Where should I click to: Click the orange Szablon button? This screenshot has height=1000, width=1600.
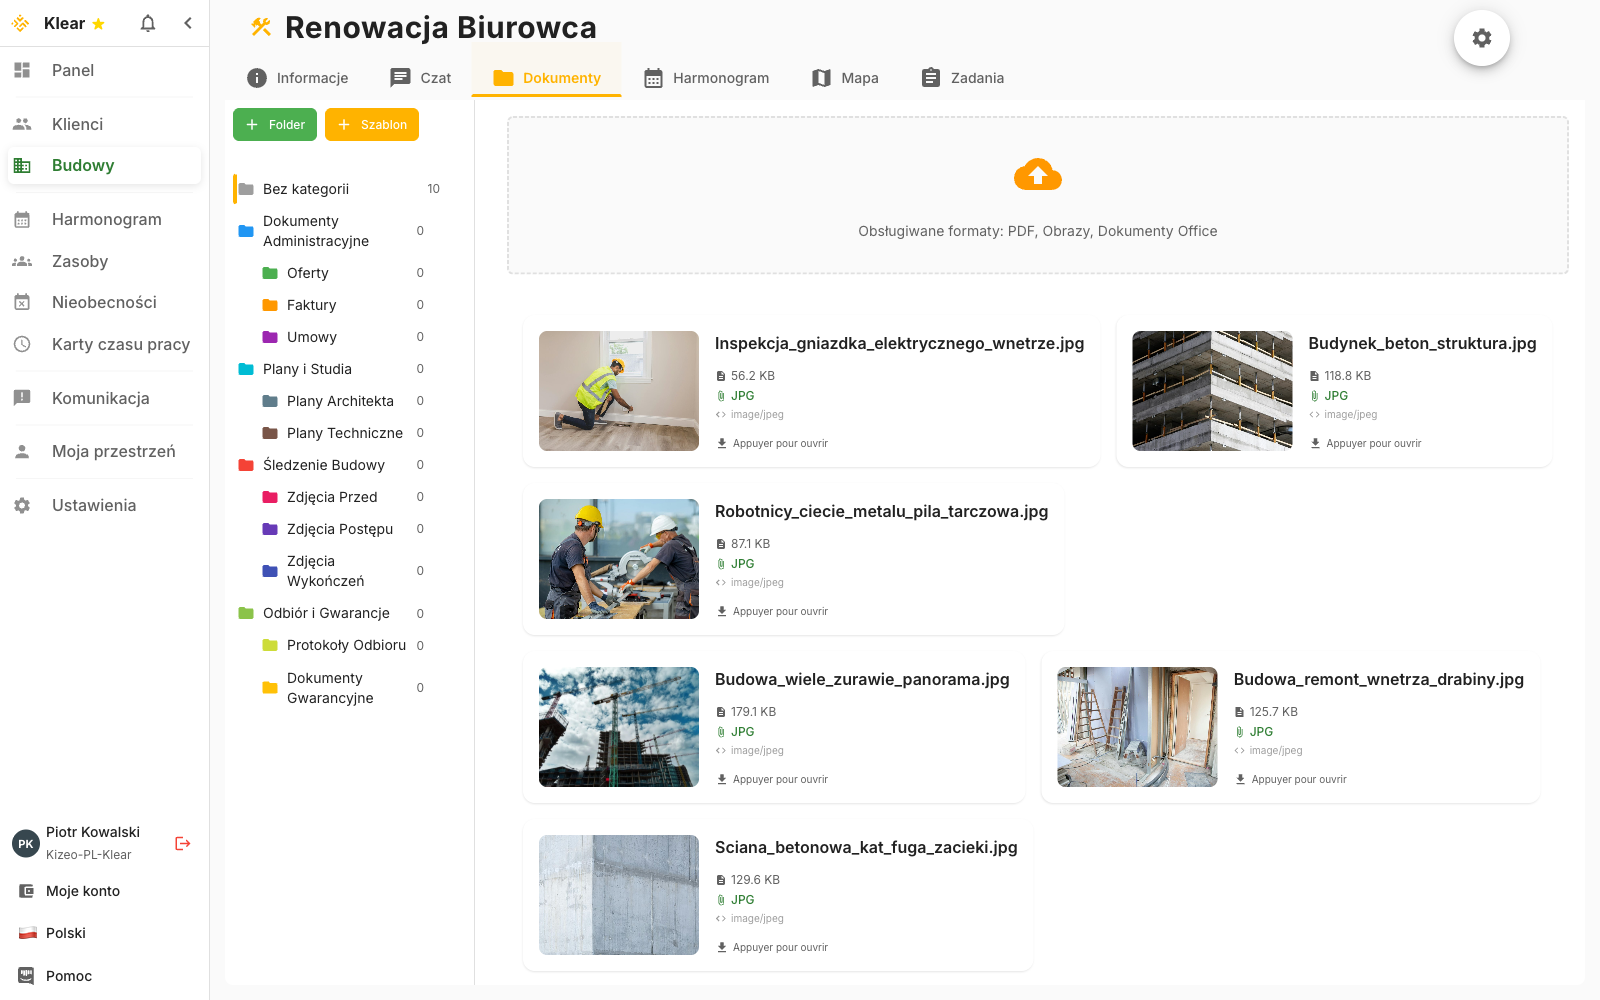[x=372, y=125]
